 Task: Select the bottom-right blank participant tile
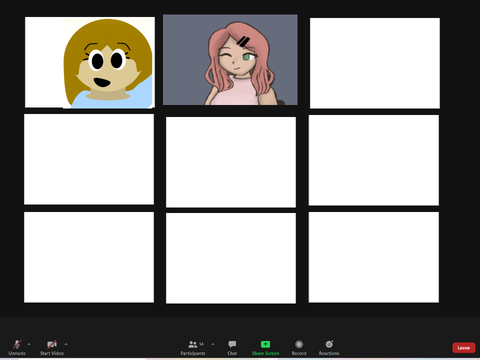(x=374, y=257)
